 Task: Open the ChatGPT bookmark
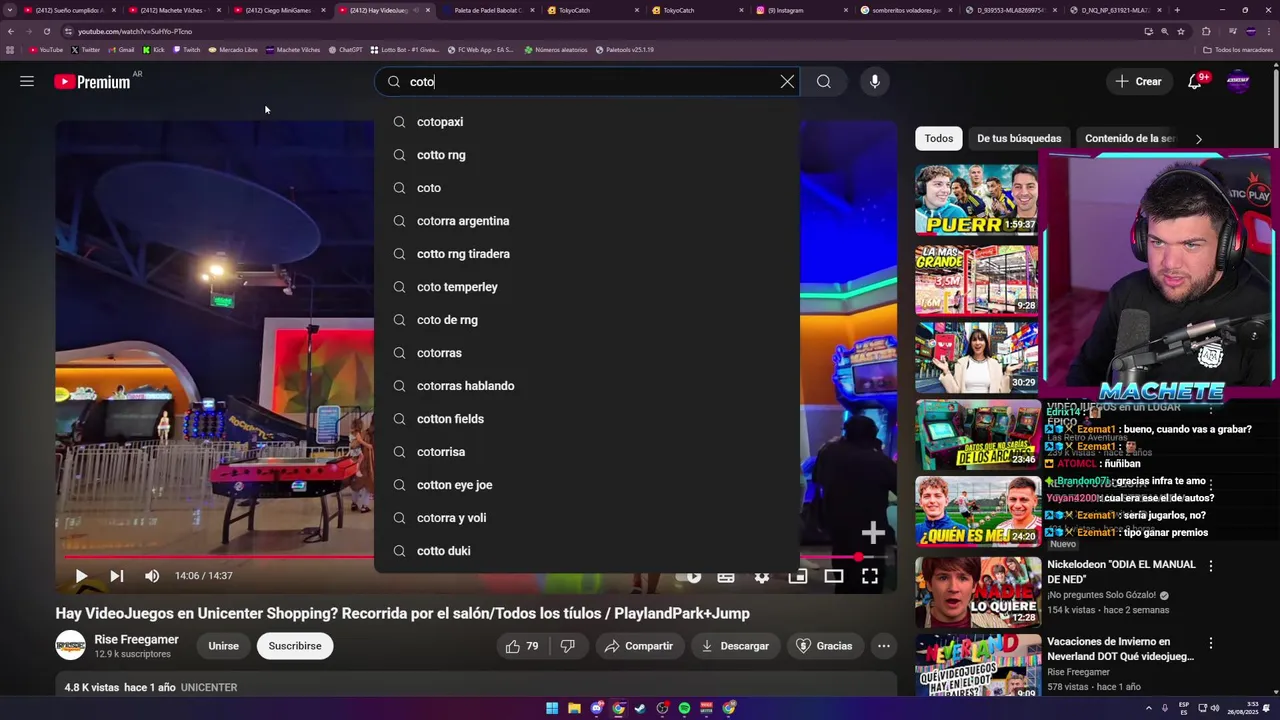pos(345,49)
